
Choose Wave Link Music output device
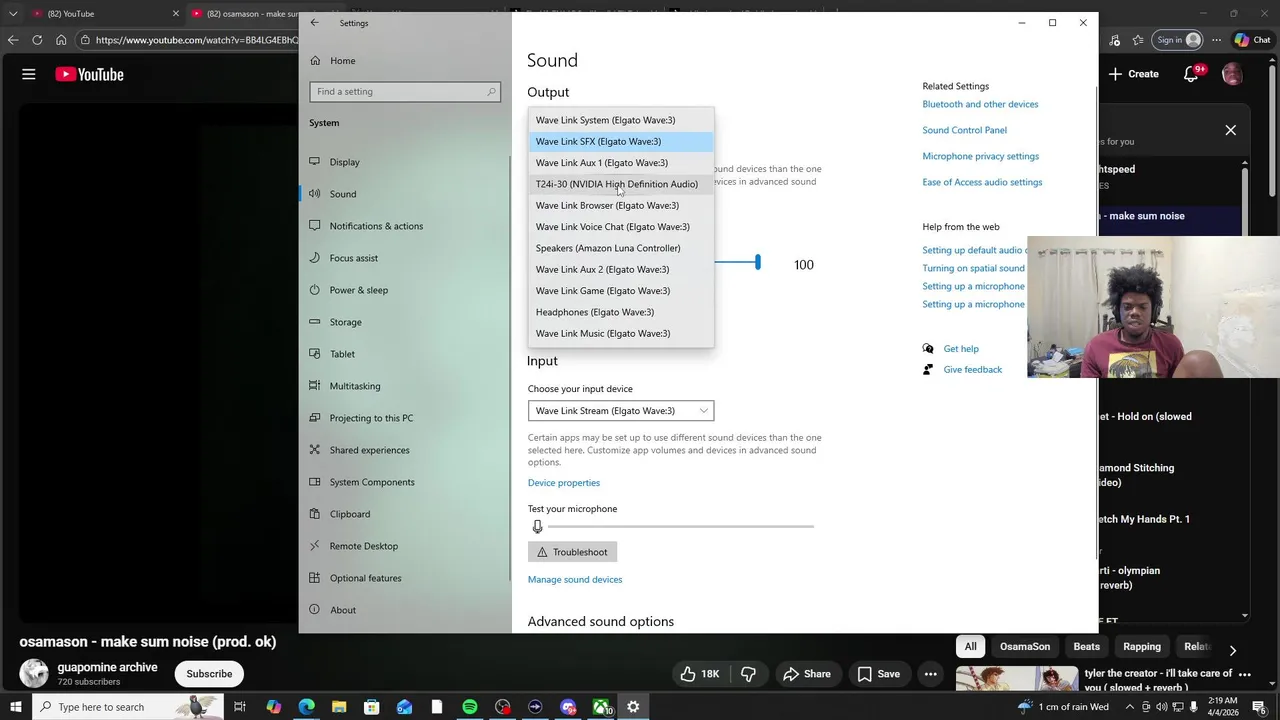pyautogui.click(x=621, y=334)
